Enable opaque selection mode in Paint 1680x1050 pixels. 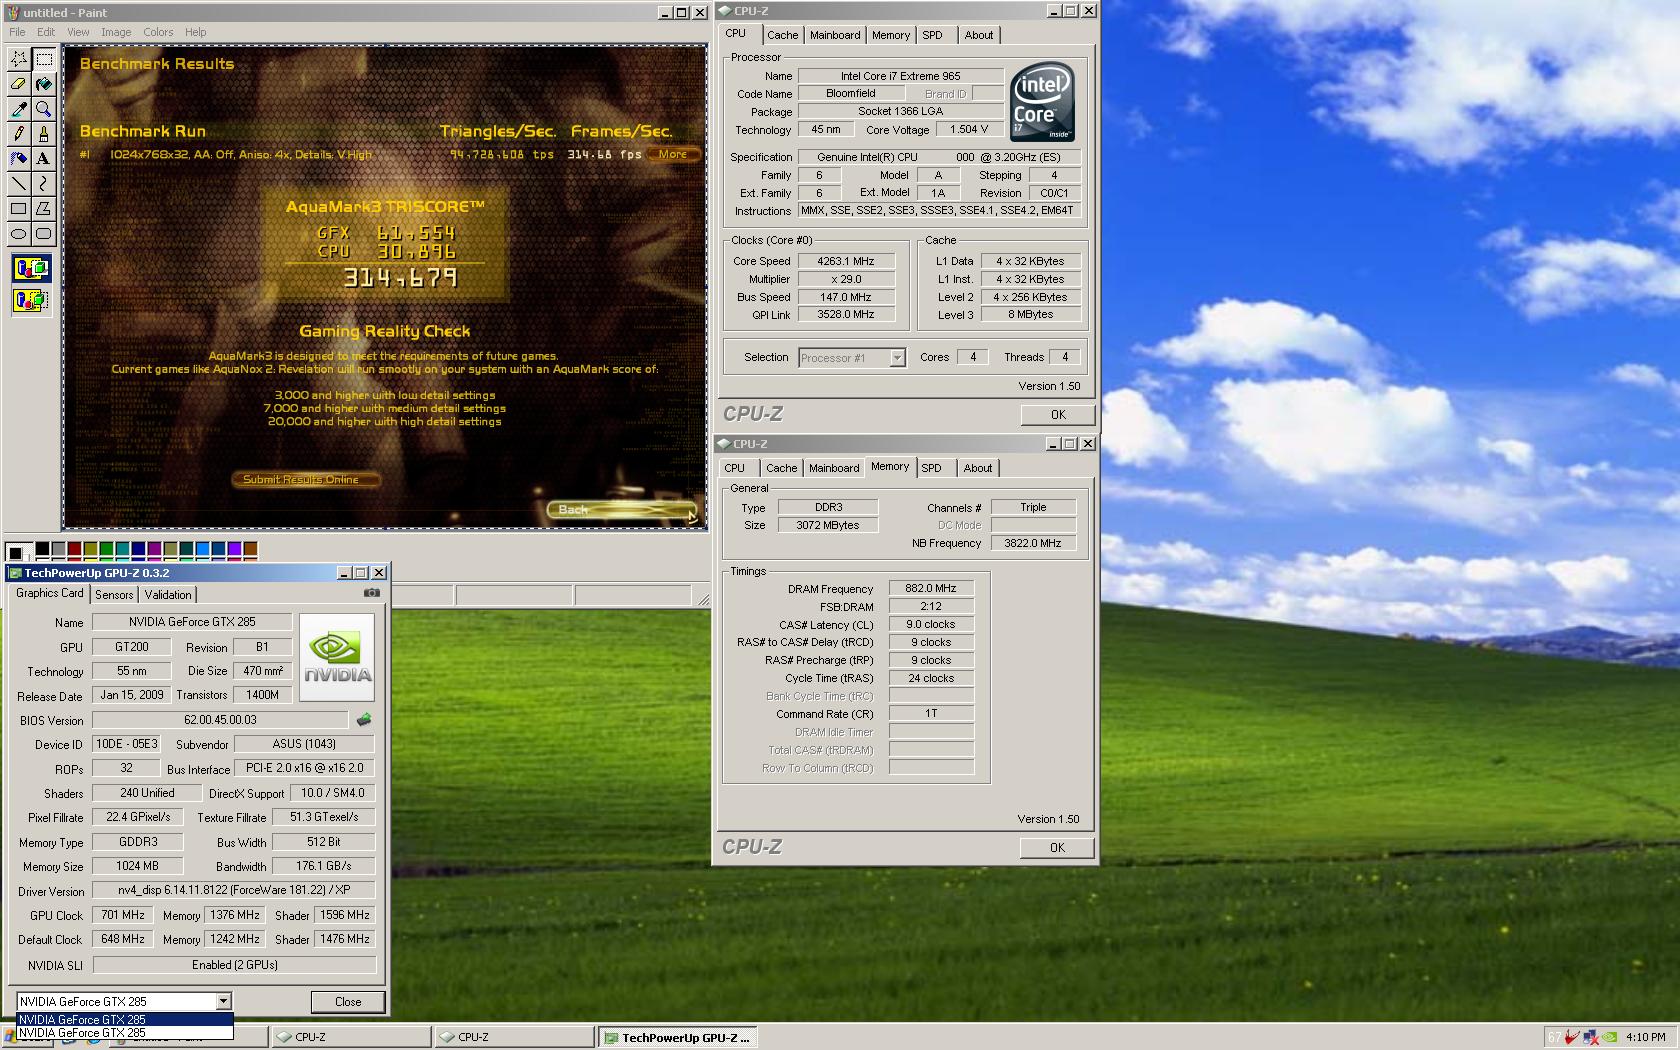tap(31, 269)
